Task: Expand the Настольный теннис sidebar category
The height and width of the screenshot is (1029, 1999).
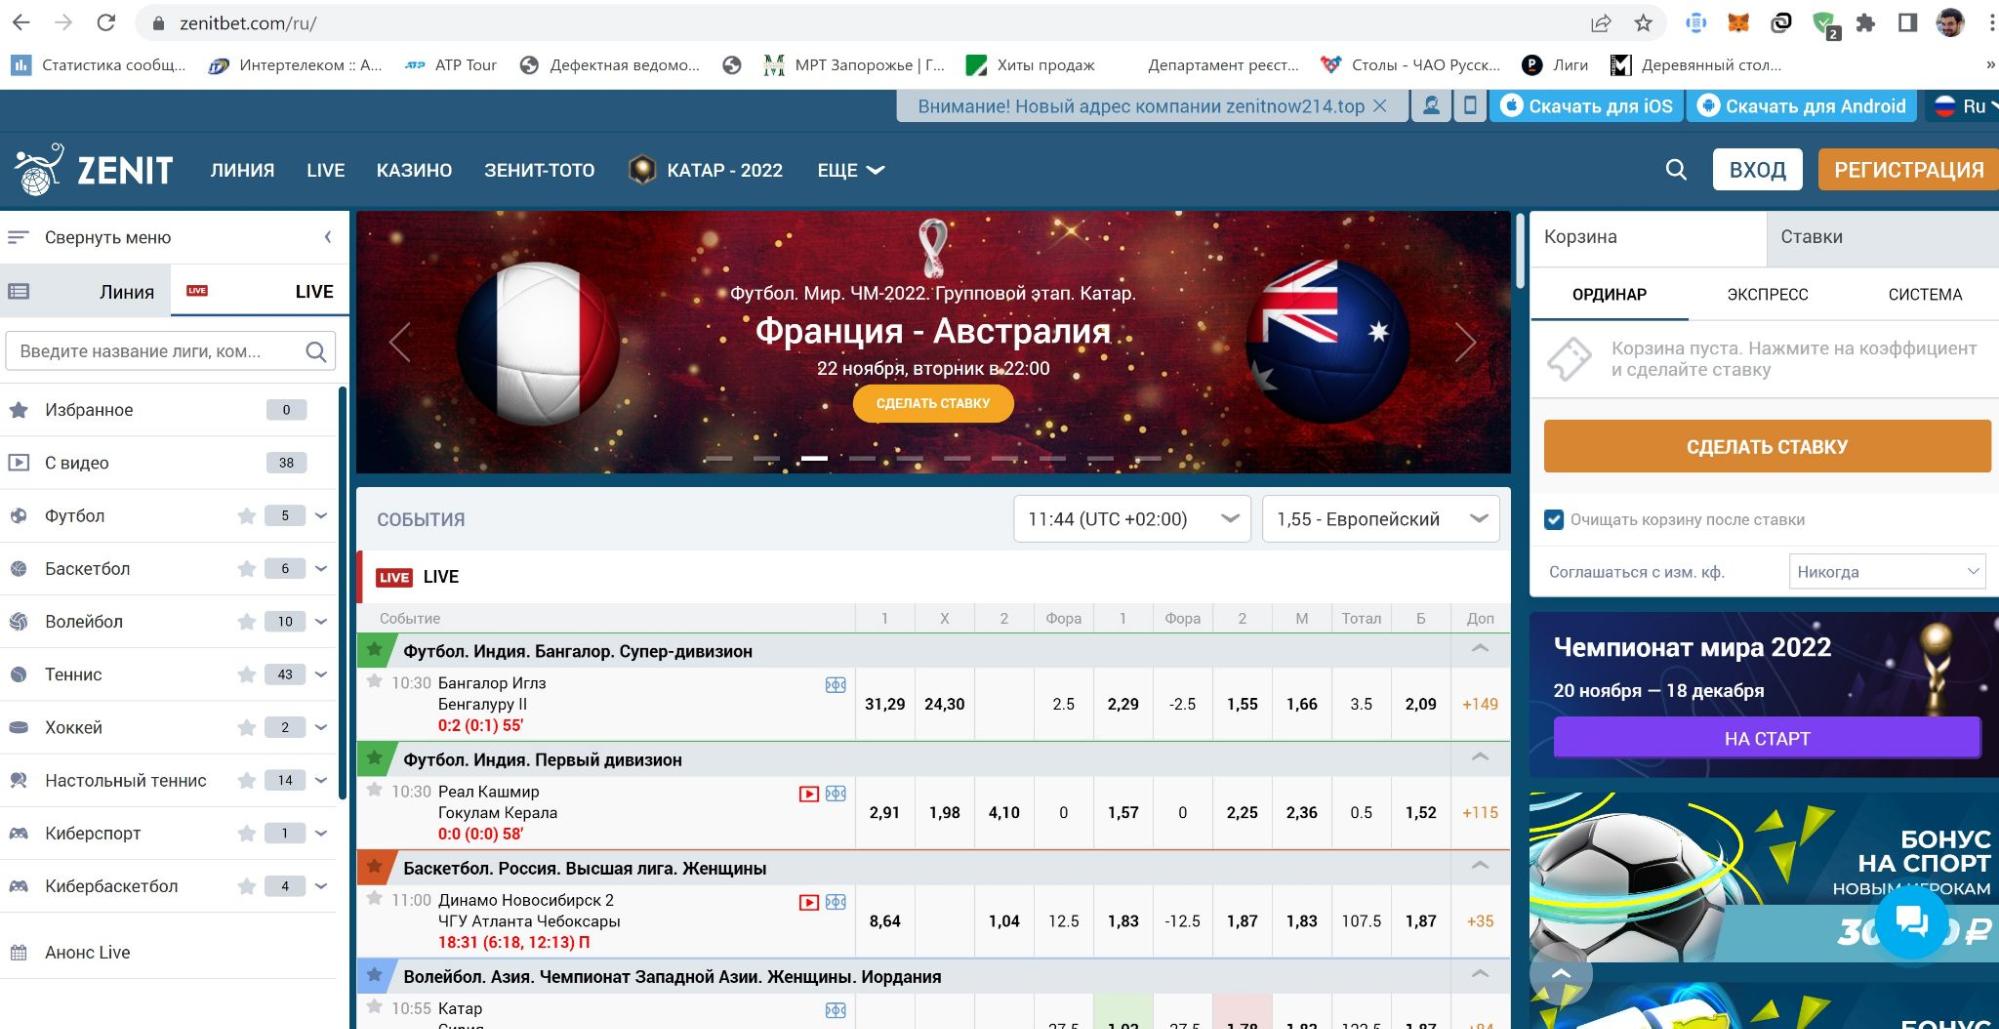Action: [321, 781]
